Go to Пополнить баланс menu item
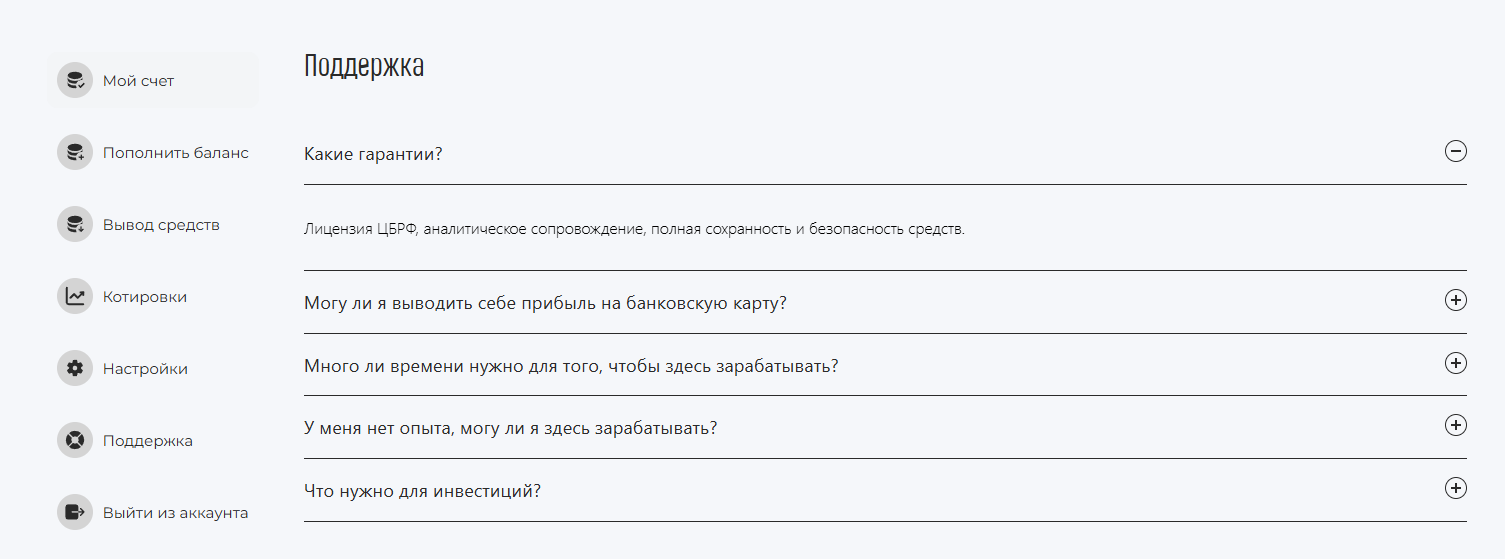Screen dimensions: 1505x559 (153, 152)
